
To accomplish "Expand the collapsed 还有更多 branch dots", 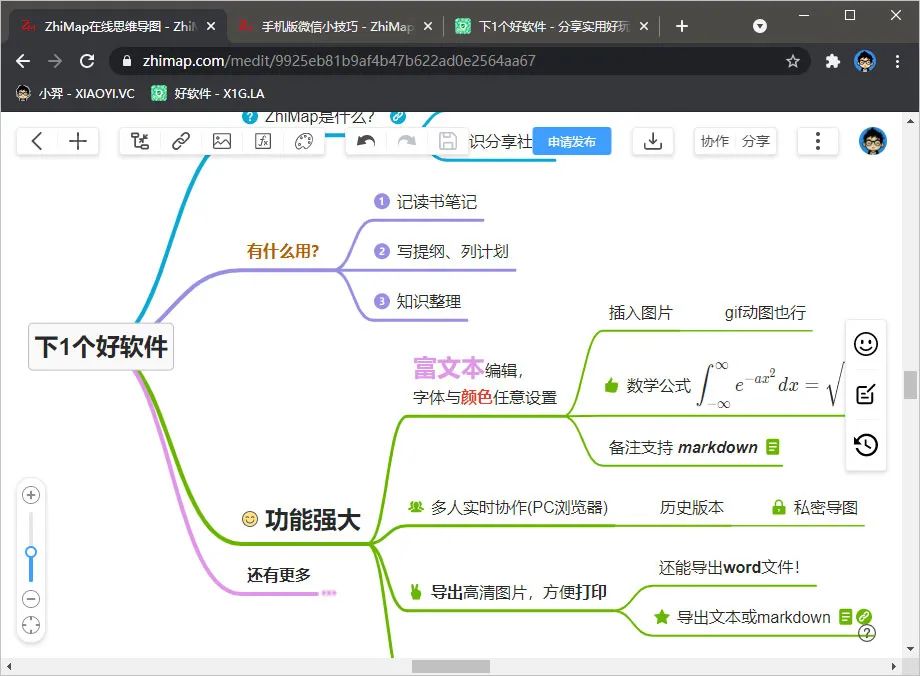I will (328, 593).
